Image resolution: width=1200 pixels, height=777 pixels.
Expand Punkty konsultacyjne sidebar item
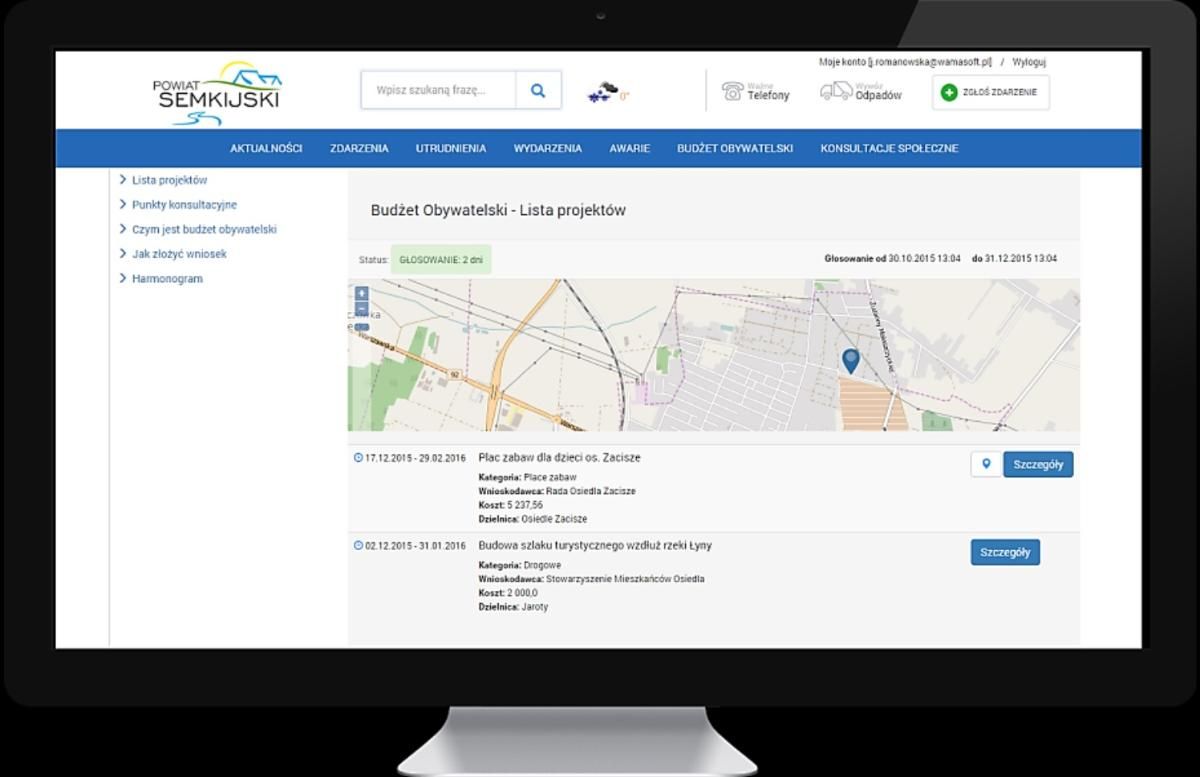click(x=184, y=205)
